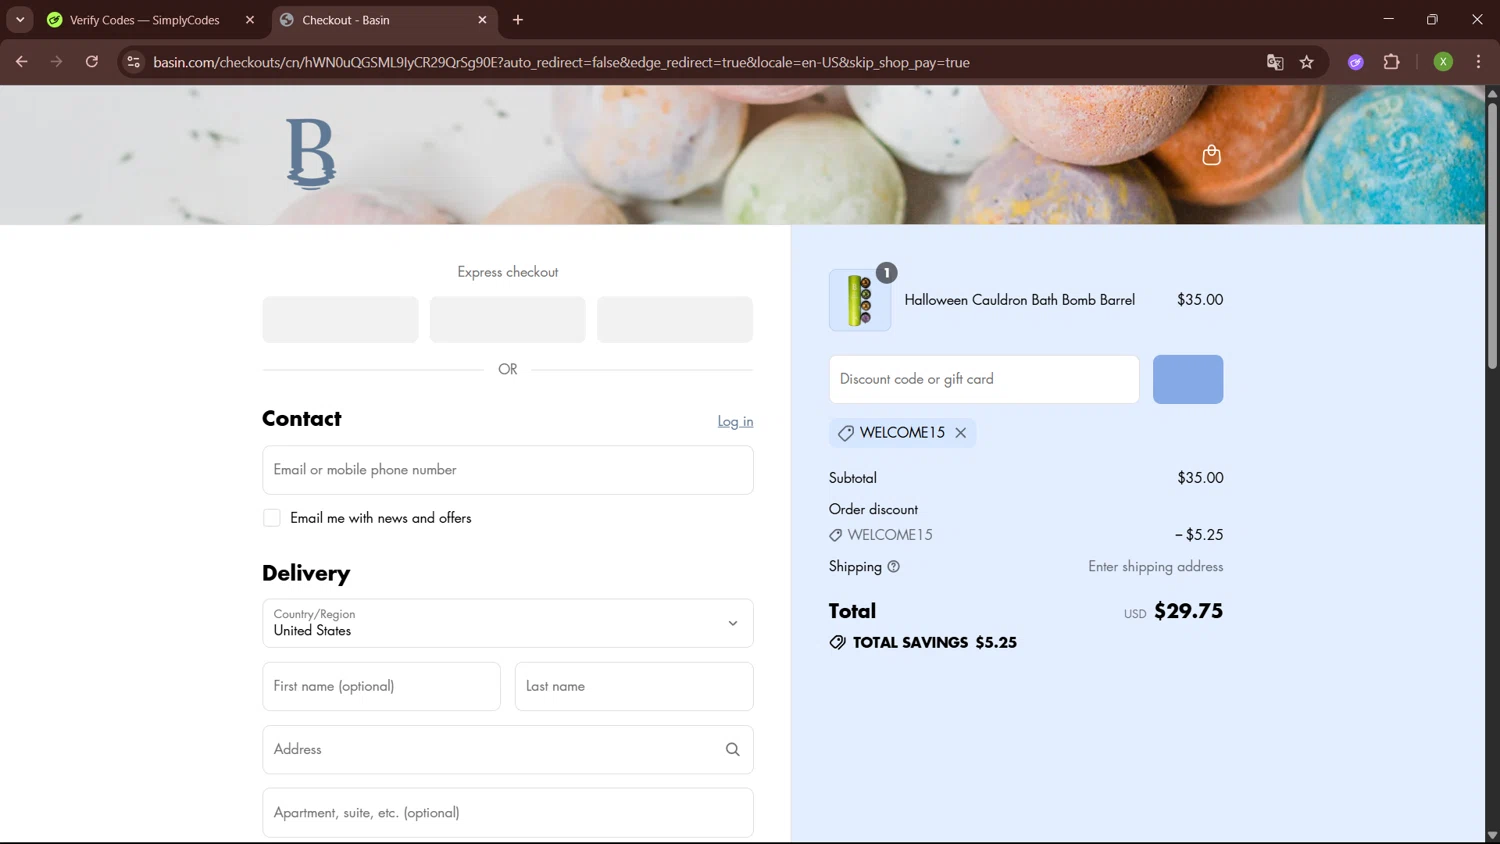Close the Checkout - Basin tab
The width and height of the screenshot is (1500, 844).
click(x=482, y=20)
